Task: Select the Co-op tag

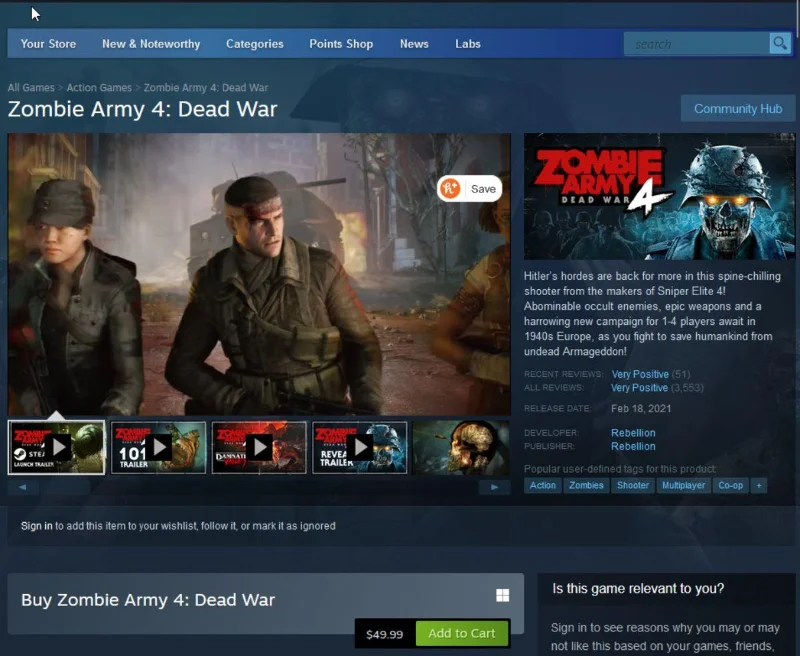Action: click(731, 486)
